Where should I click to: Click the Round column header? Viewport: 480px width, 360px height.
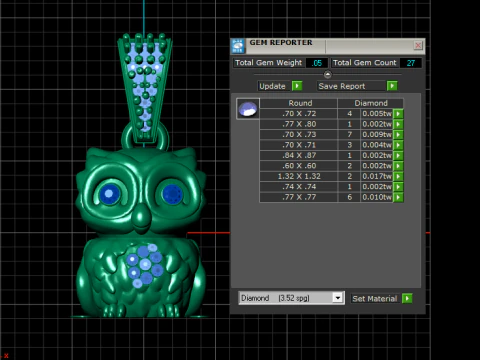(x=299, y=103)
